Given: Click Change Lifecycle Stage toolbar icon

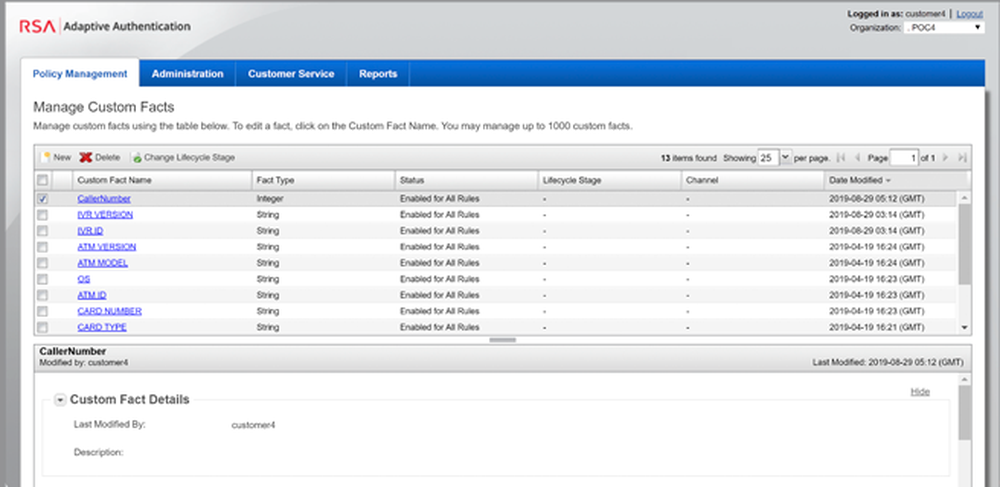Looking at the screenshot, I should pos(136,157).
